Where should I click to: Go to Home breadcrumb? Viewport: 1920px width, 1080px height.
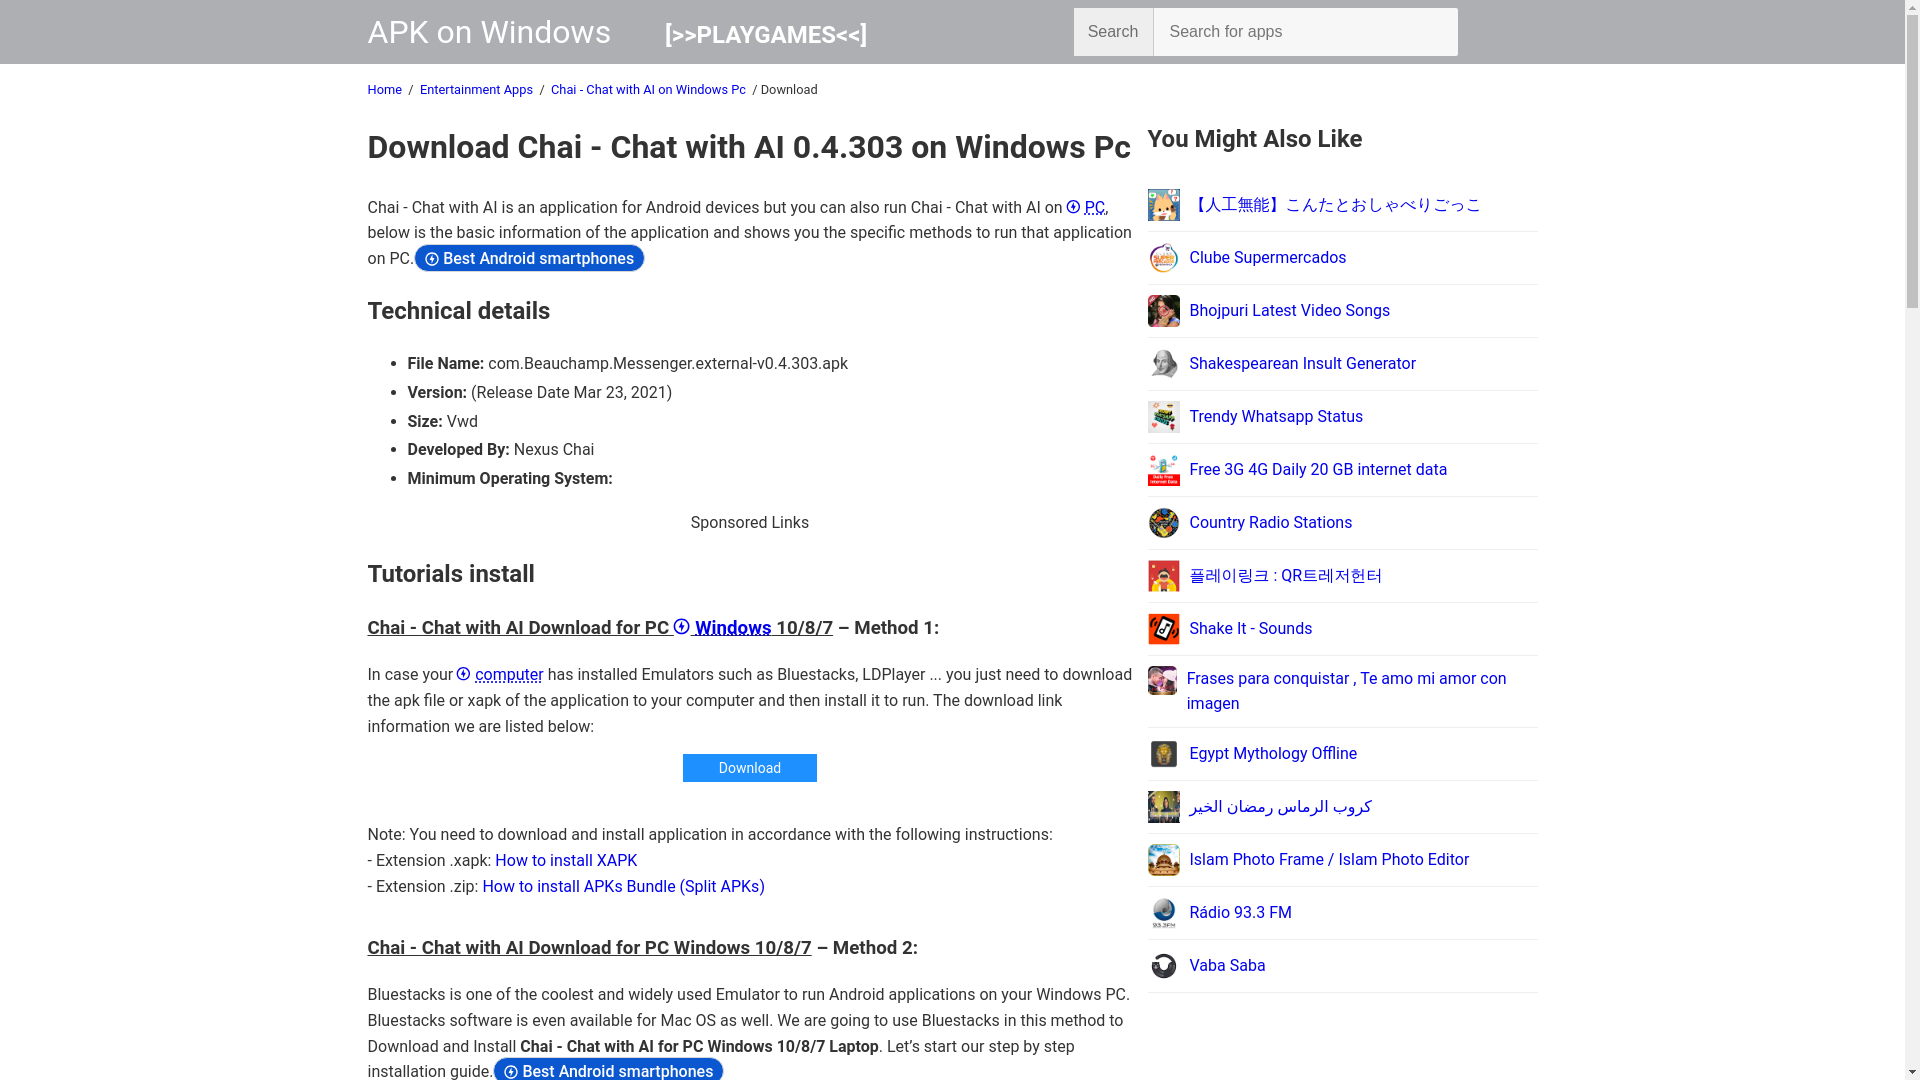[x=385, y=90]
